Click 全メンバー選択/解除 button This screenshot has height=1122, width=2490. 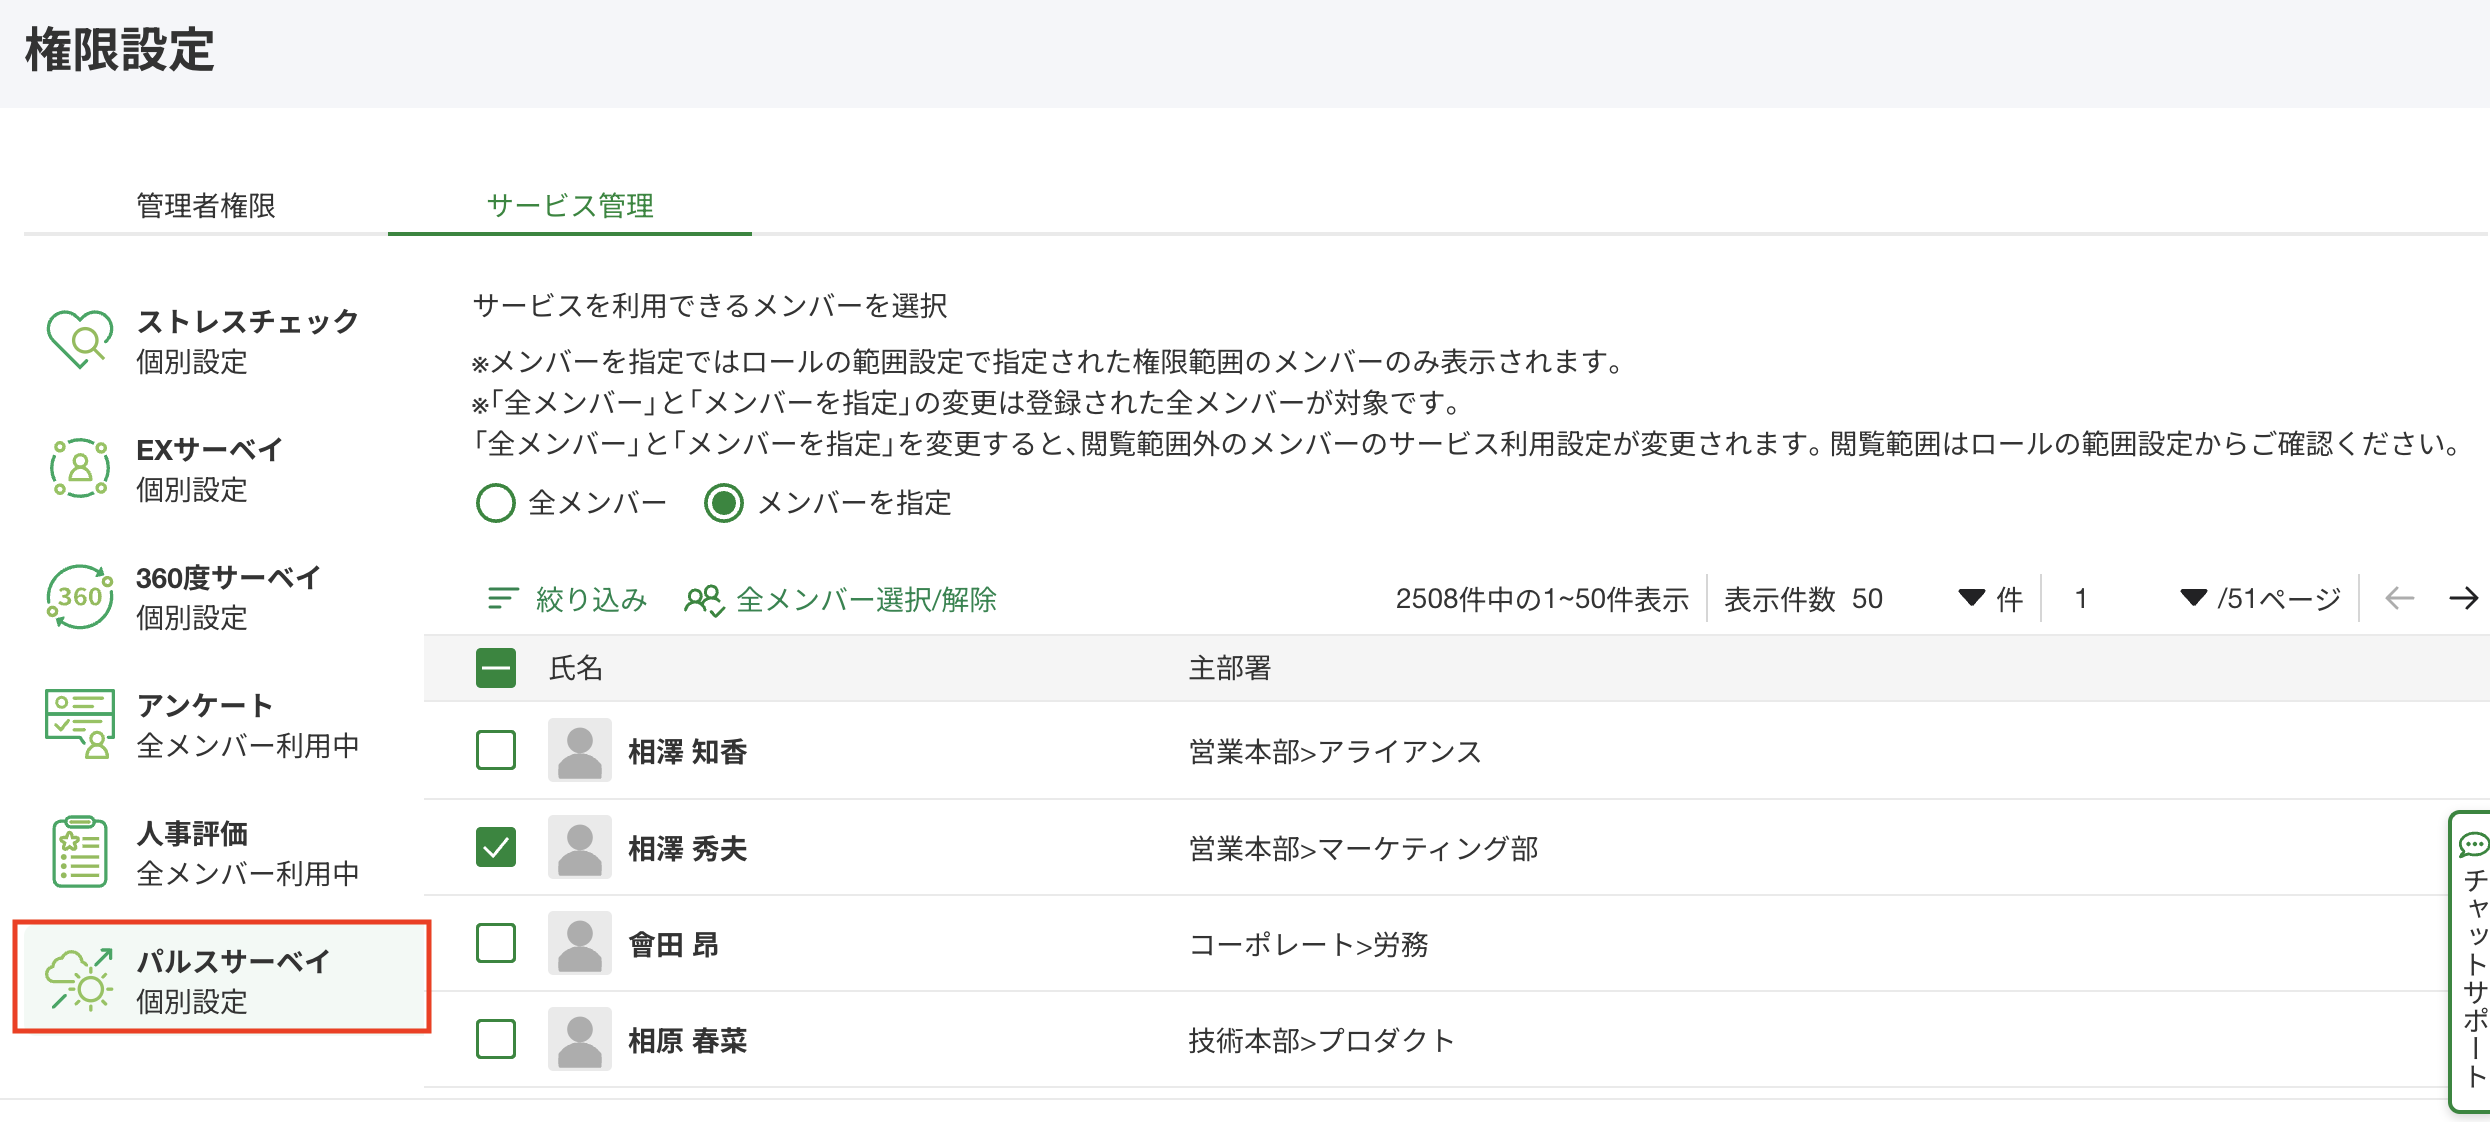[841, 599]
